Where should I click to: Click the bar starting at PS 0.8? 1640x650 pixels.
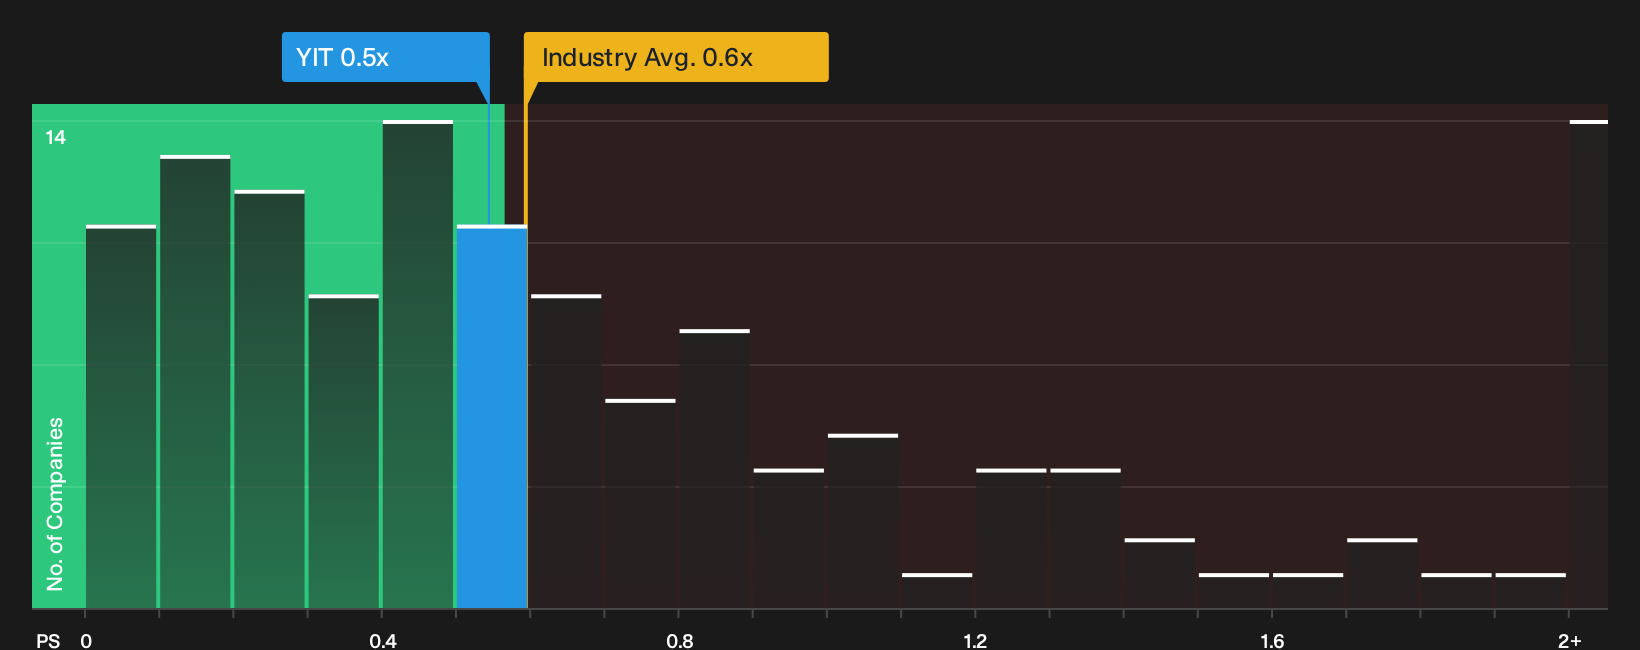point(714,469)
